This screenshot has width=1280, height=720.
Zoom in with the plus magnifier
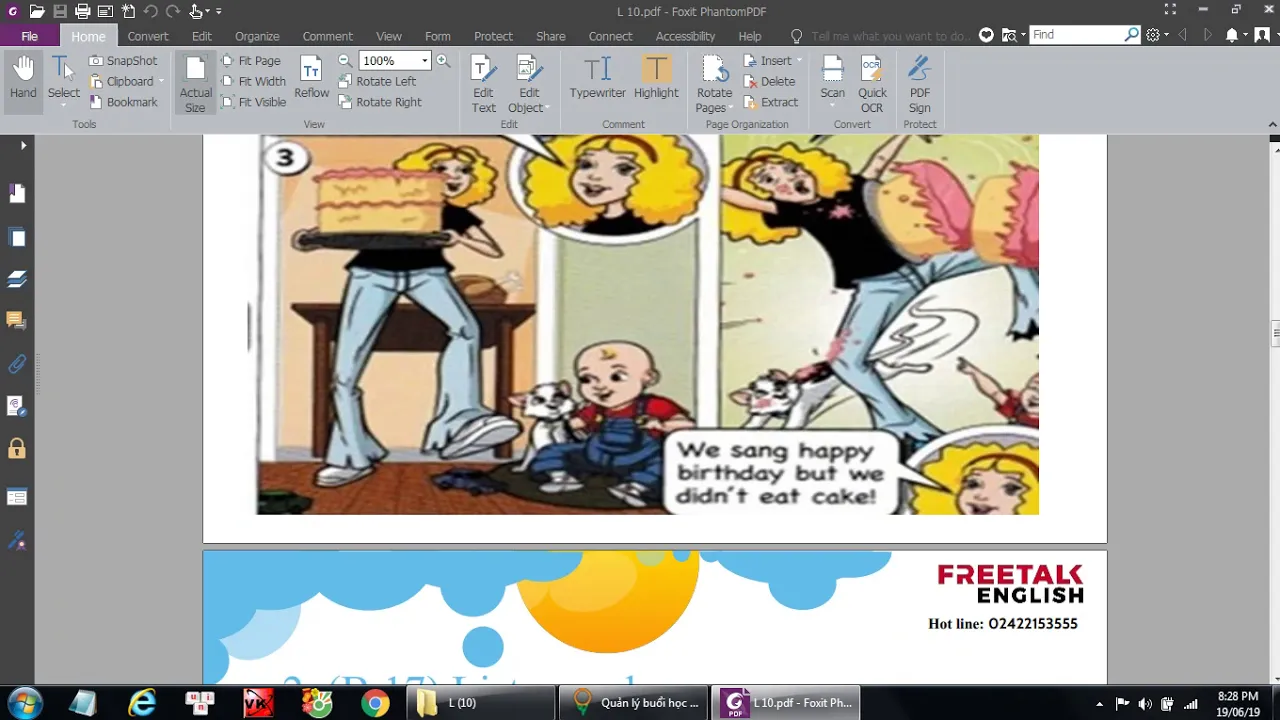pyautogui.click(x=443, y=61)
